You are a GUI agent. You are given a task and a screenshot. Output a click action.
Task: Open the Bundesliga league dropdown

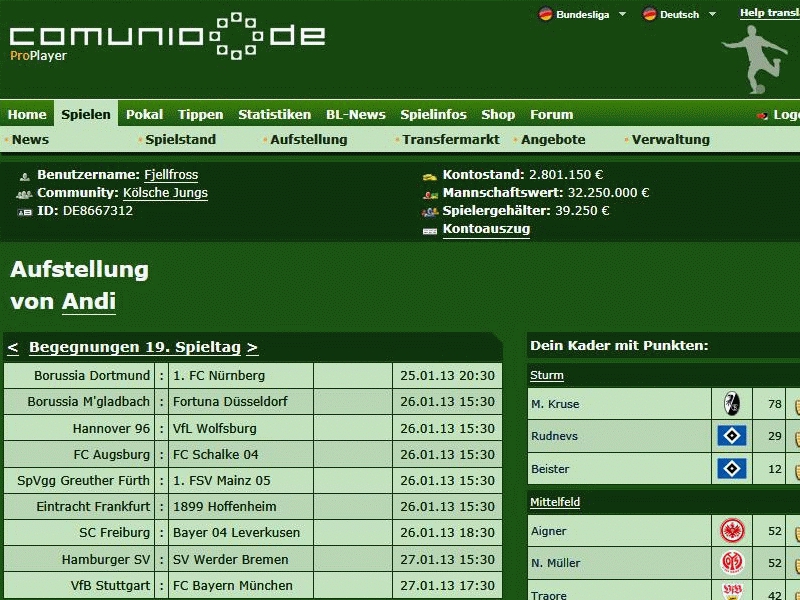coord(622,14)
